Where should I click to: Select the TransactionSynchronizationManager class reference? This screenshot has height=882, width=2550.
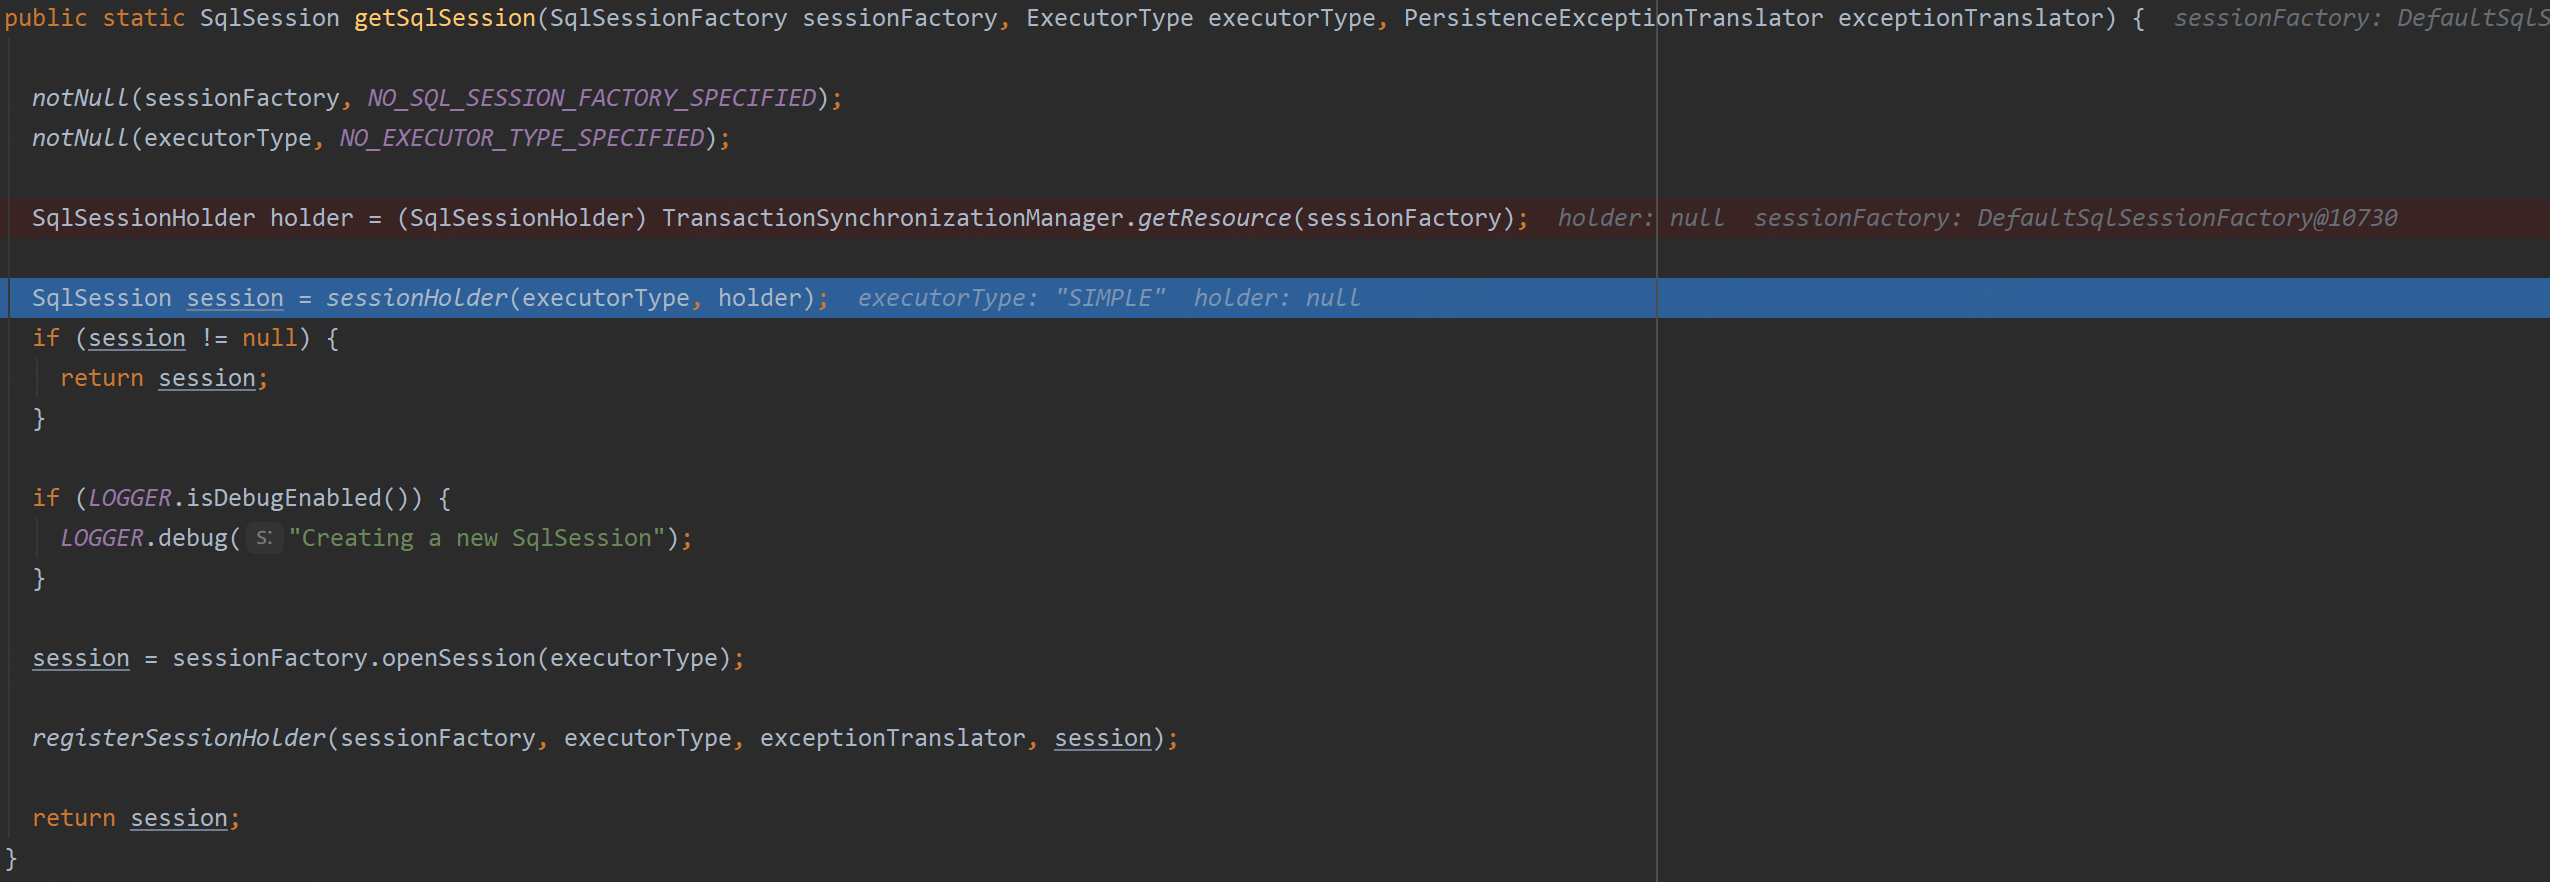(x=892, y=218)
